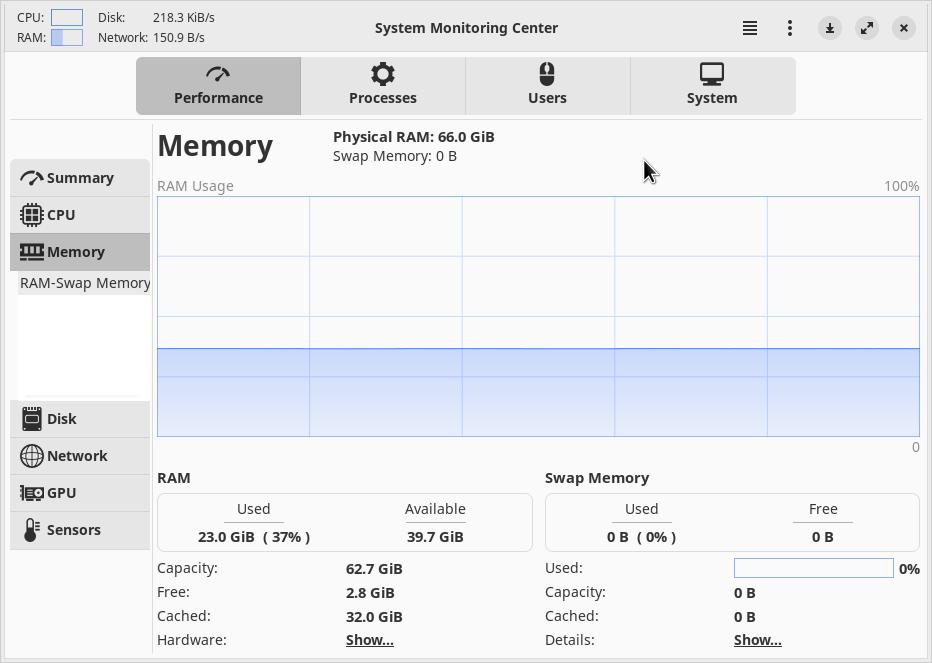Screen dimensions: 932x663
Task: Show RAM hardware details link
Action: [x=369, y=640]
